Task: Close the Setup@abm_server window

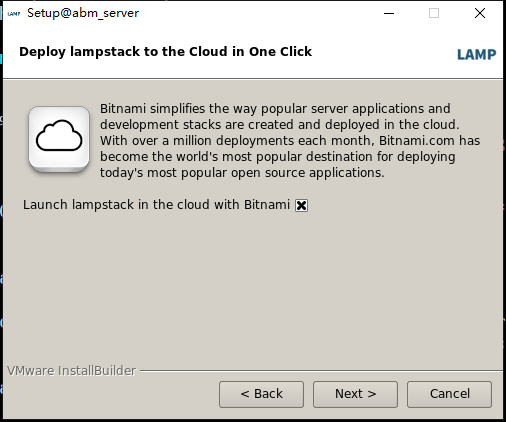Action: pyautogui.click(x=480, y=13)
